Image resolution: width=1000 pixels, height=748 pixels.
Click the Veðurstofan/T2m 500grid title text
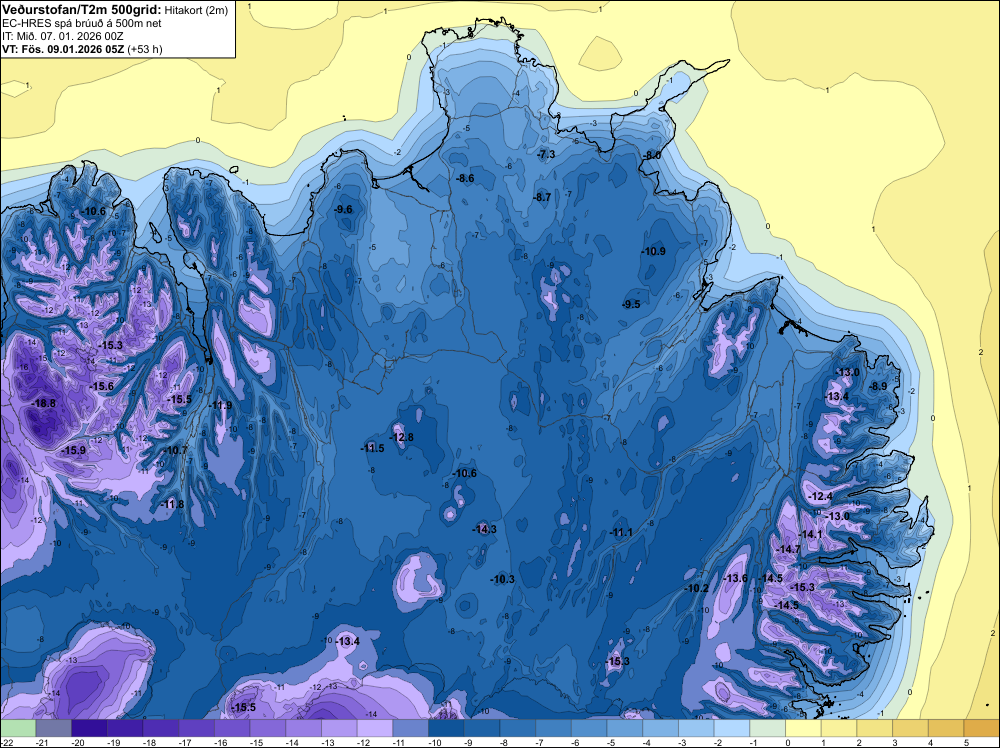[x=82, y=10]
